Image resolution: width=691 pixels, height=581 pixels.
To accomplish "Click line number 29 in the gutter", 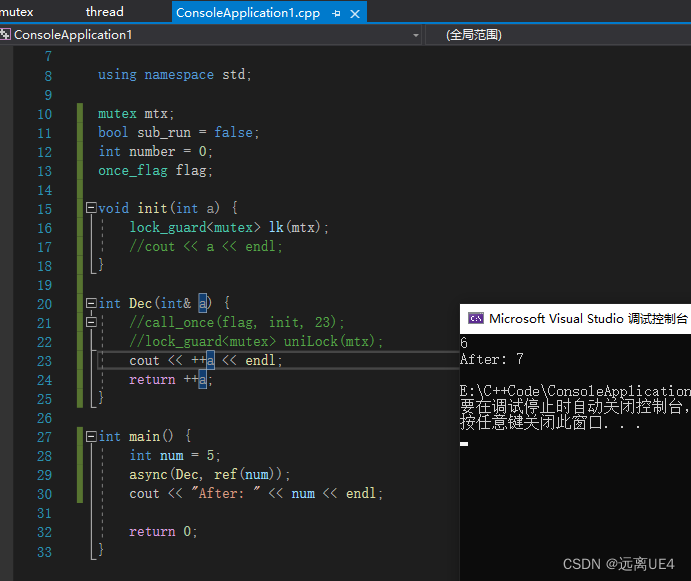I will 45,475.
